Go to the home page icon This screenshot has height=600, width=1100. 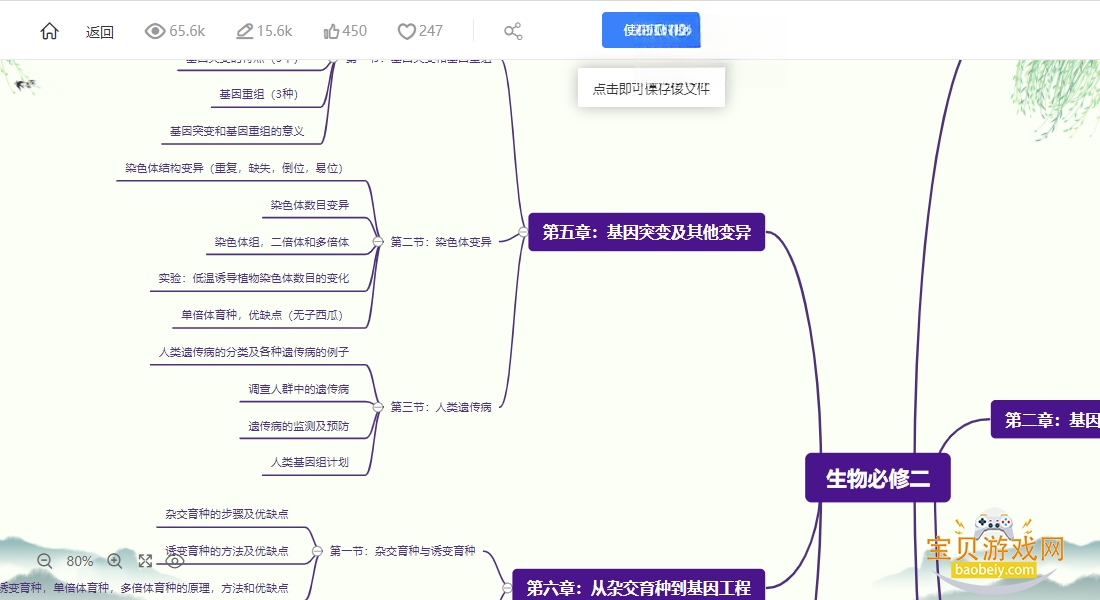[x=49, y=31]
